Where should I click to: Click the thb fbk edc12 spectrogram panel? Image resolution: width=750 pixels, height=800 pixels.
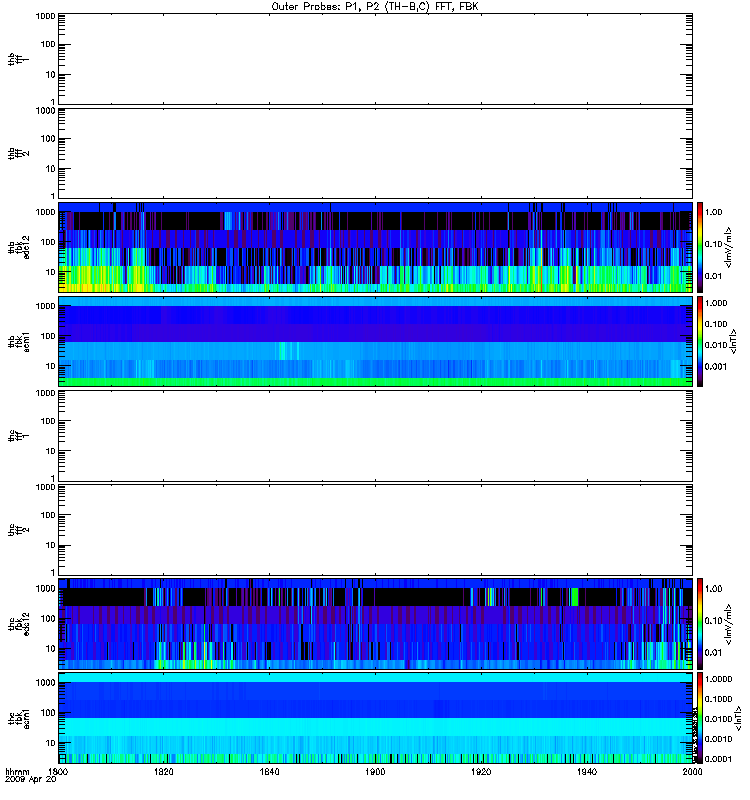point(375,247)
